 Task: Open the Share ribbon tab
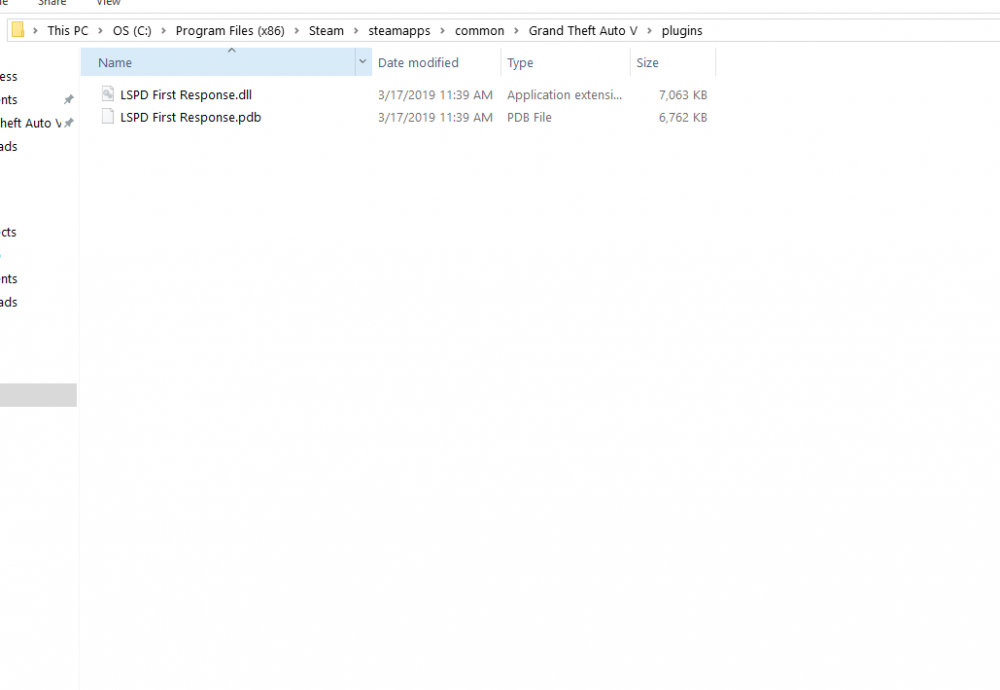coord(52,3)
